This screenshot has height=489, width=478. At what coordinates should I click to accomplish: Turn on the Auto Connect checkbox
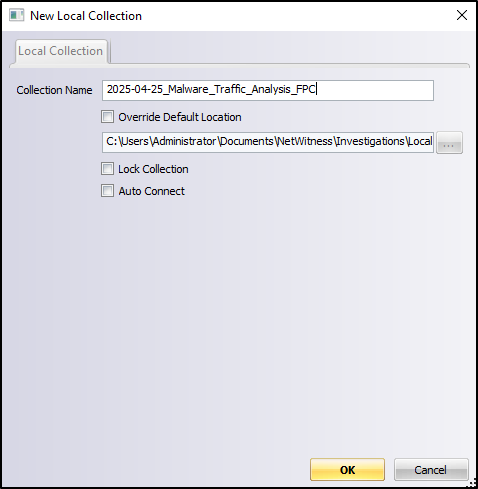point(107,191)
